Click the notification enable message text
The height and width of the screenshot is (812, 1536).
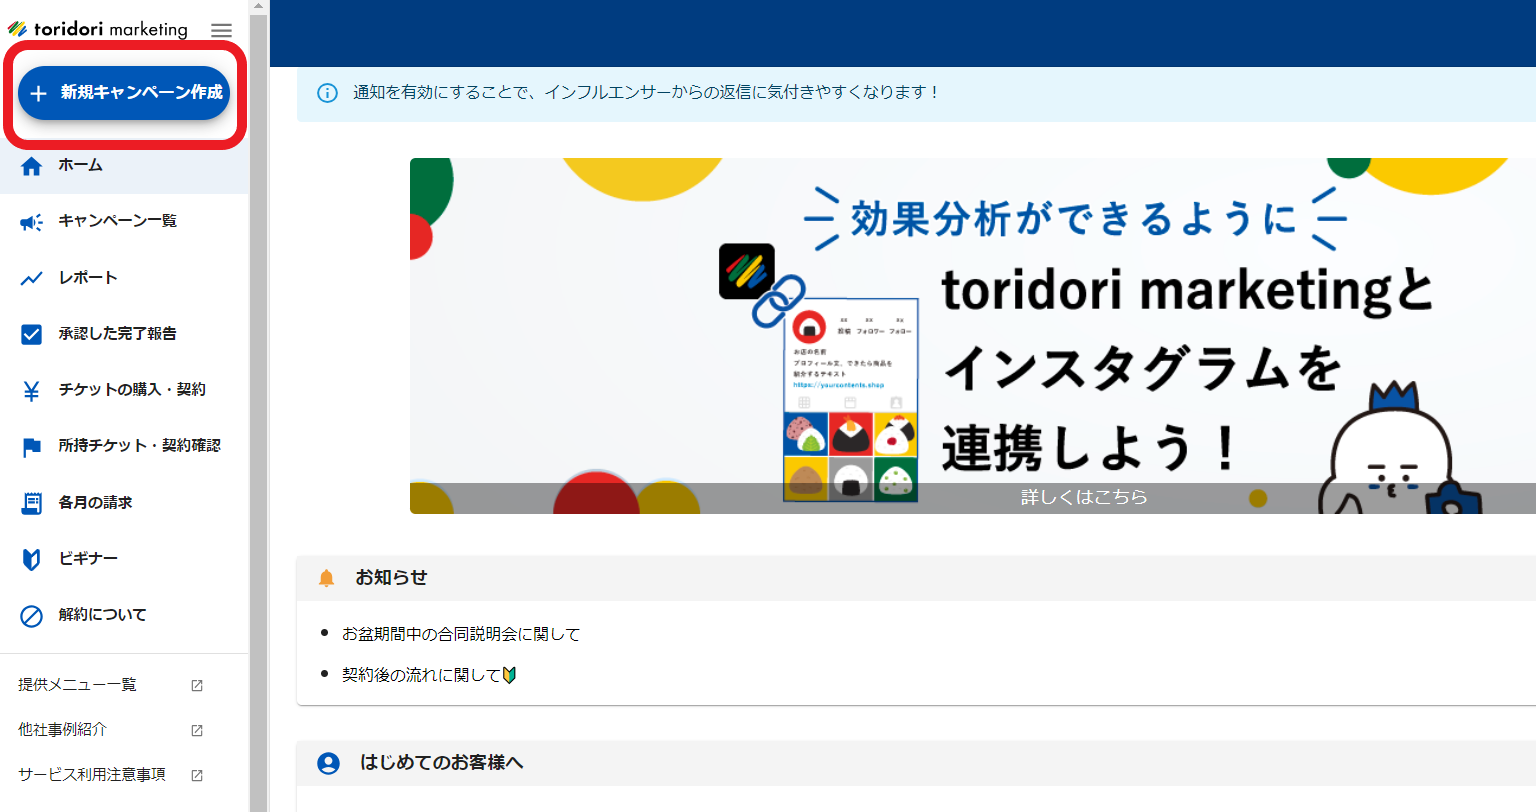coord(646,93)
